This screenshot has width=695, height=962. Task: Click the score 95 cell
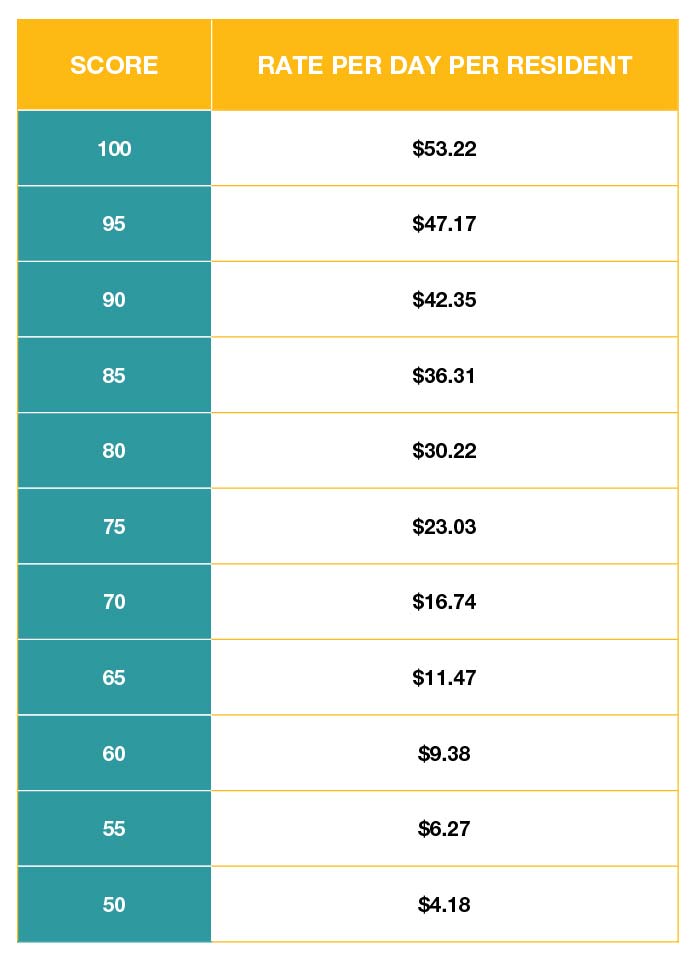(x=114, y=224)
